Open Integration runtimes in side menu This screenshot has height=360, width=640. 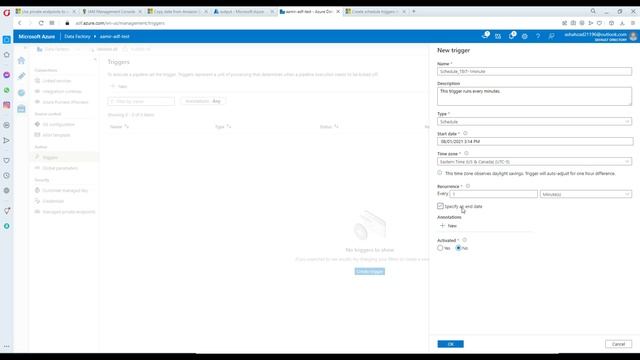62,91
